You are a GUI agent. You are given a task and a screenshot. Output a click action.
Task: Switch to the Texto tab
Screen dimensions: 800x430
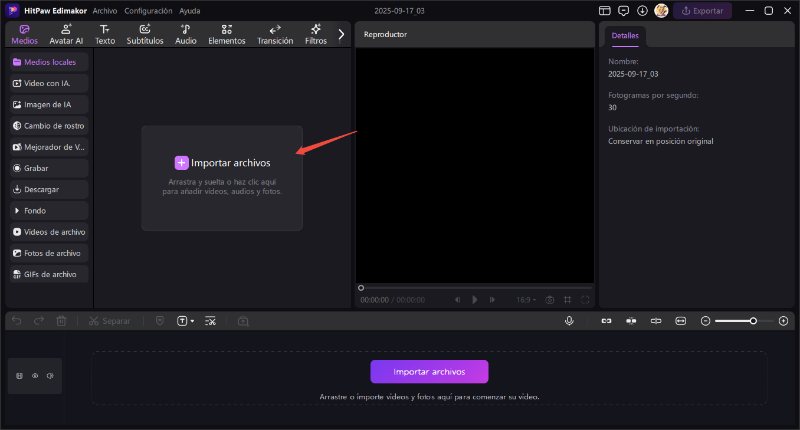pos(105,35)
